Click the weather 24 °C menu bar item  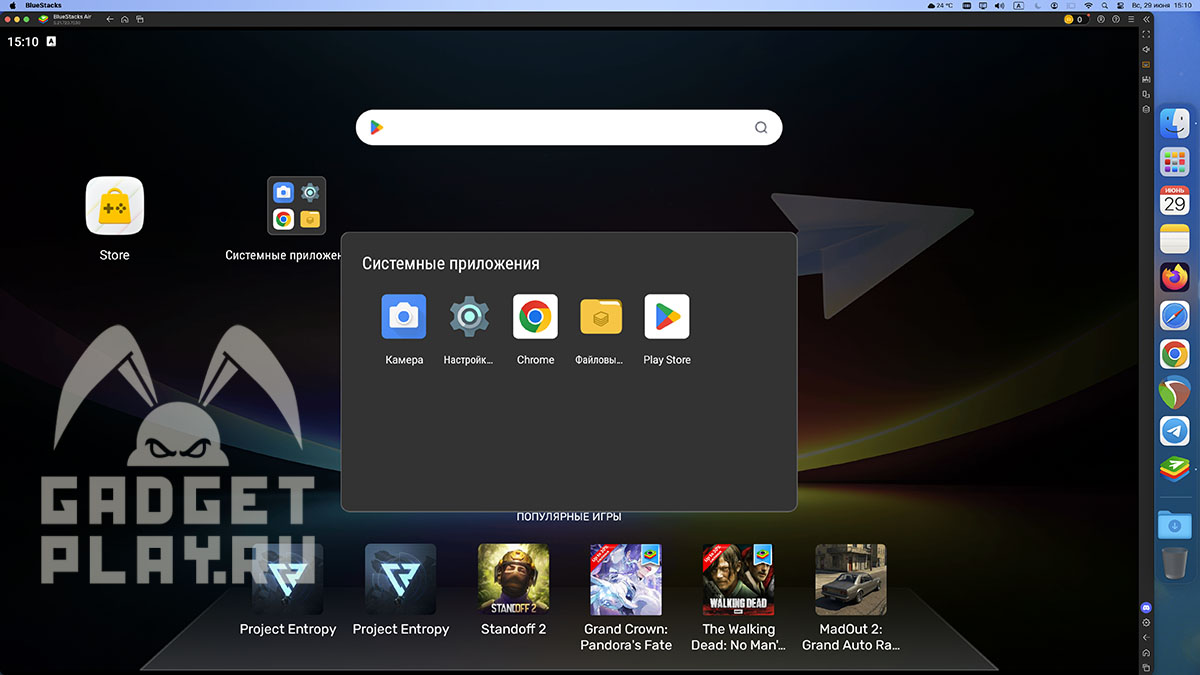[x=940, y=5]
